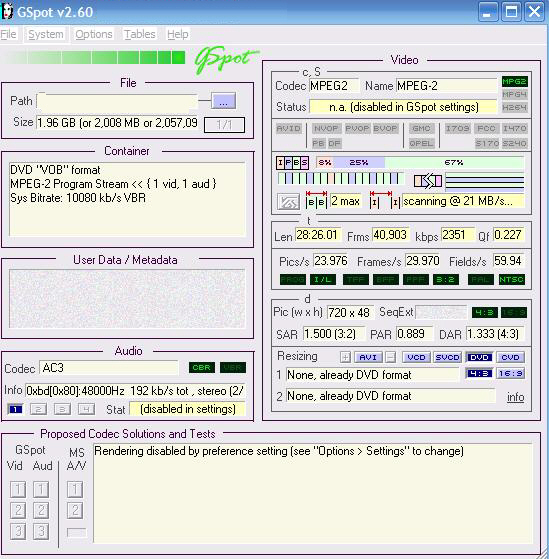Click the AVID indicator badge
This screenshot has width=549, height=559.
pos(288,128)
